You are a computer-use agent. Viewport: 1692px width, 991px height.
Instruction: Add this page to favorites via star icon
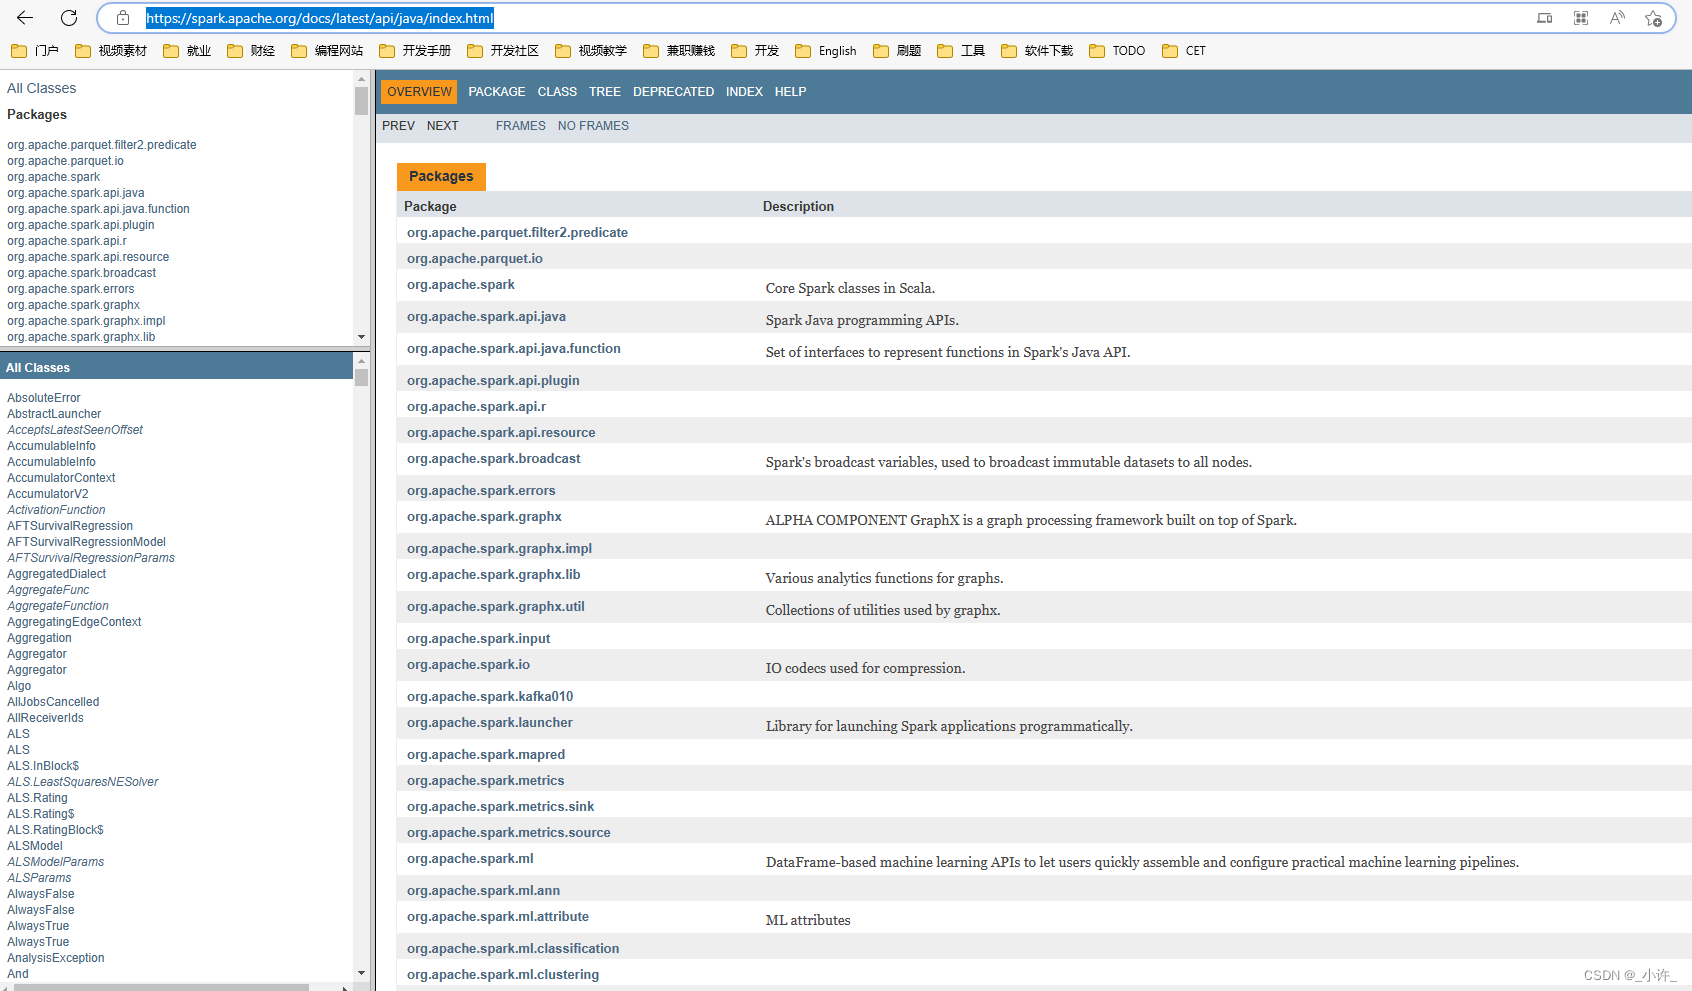coord(1653,17)
